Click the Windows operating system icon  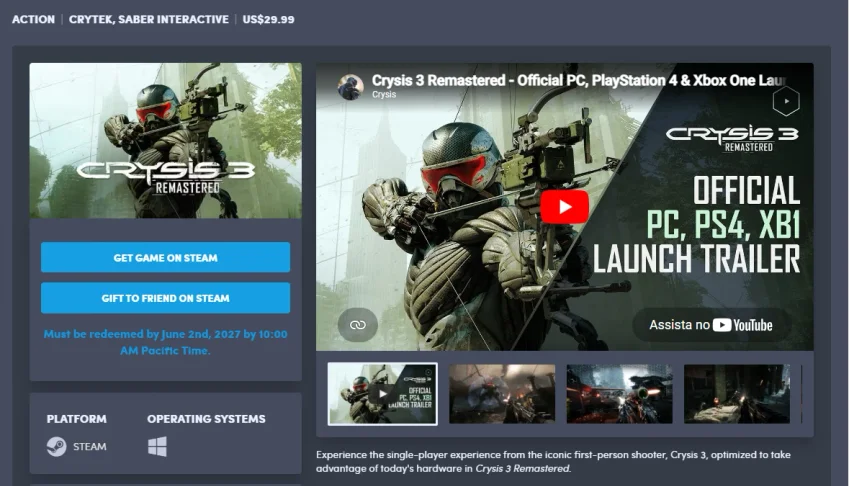pos(158,446)
